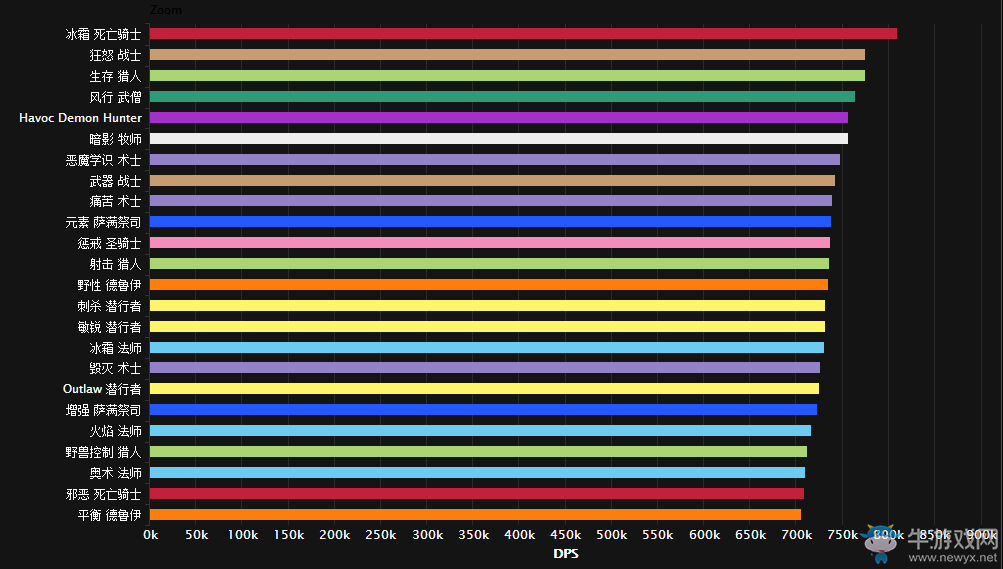Select the 狂怒 战士 tan bar
This screenshot has width=1003, height=569.
(507, 55)
